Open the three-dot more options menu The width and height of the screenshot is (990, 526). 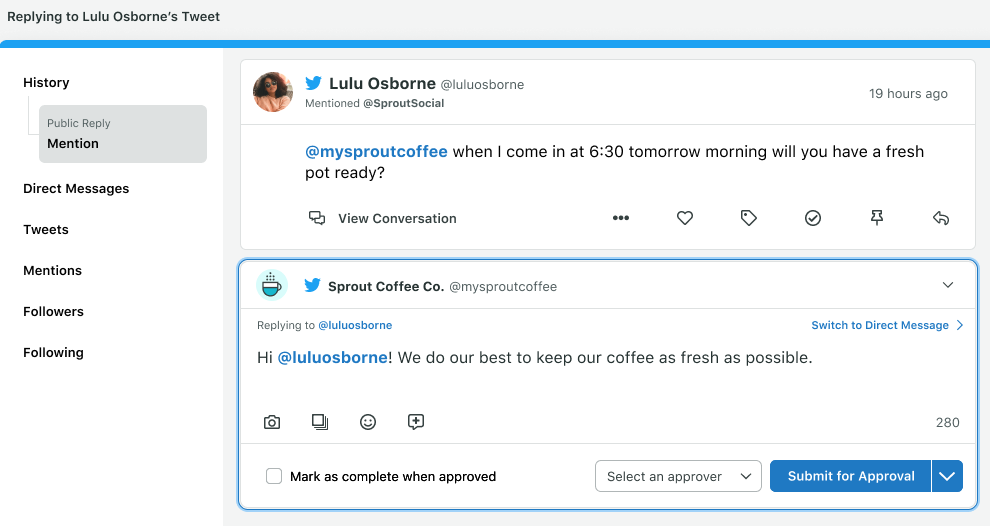coord(621,218)
